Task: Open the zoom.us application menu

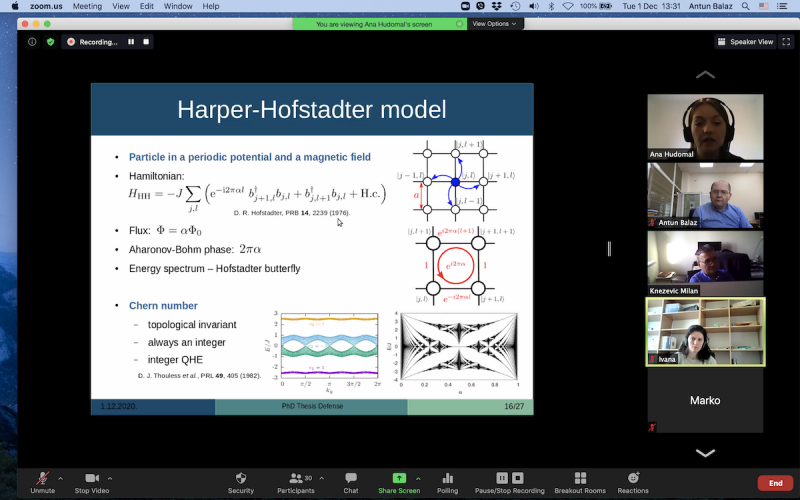Action: pos(46,6)
